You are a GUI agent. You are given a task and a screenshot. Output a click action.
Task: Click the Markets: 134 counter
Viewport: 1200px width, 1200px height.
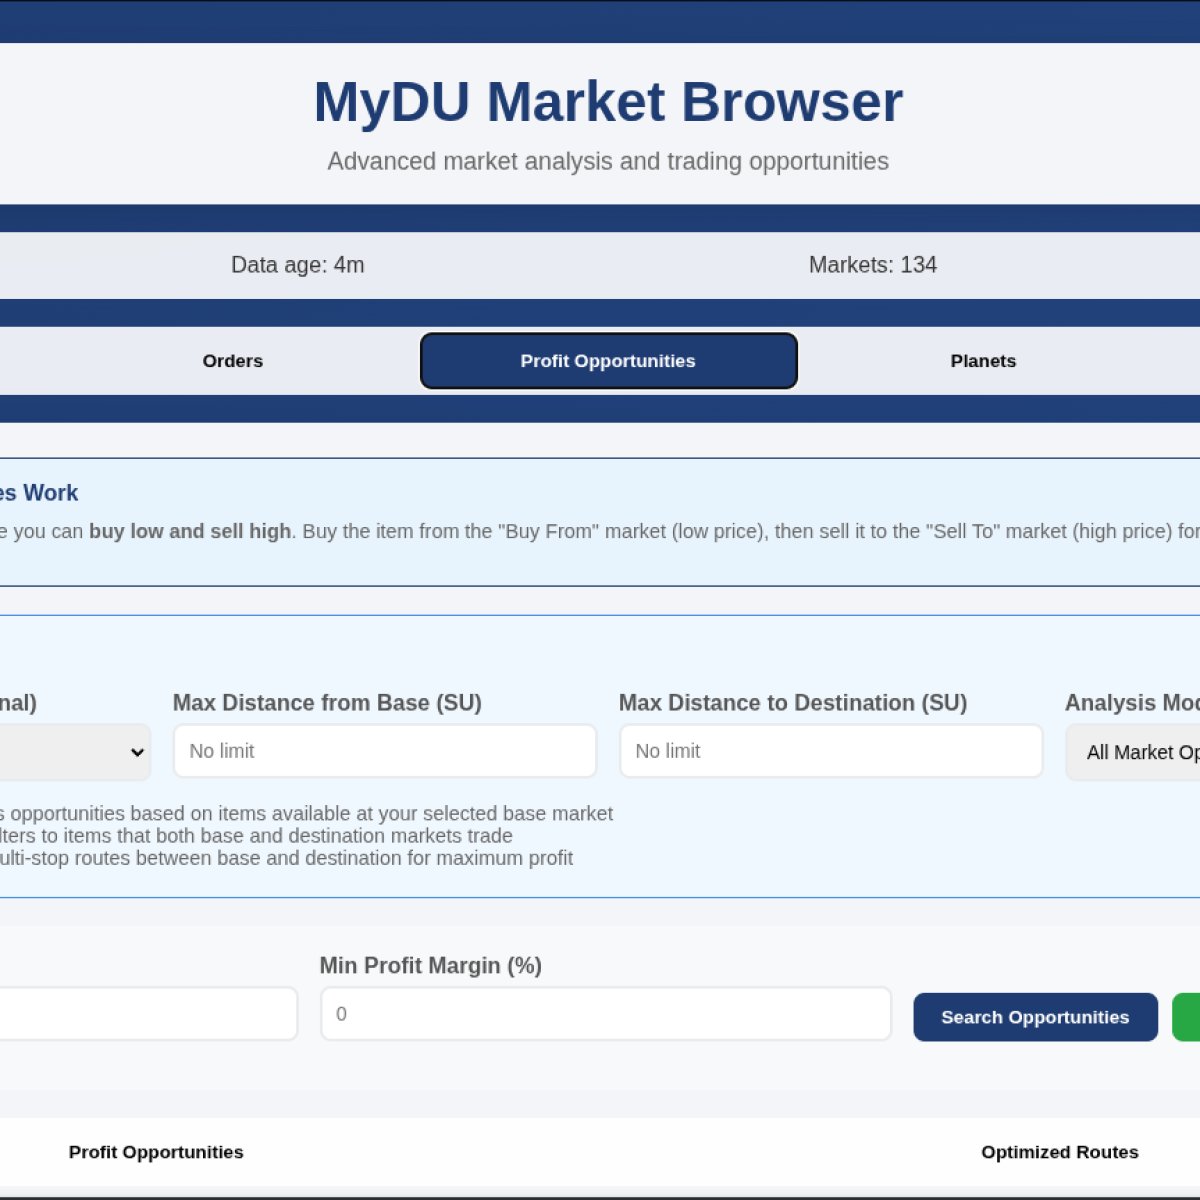point(873,265)
